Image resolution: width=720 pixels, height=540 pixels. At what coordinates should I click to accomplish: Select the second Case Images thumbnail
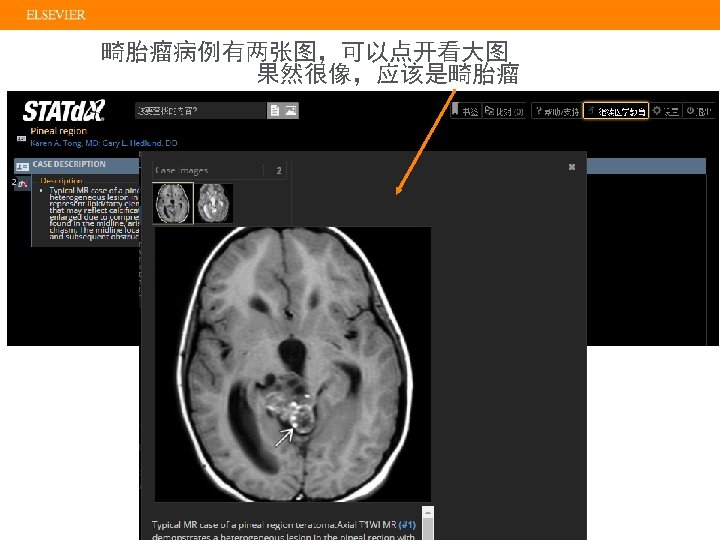coord(214,203)
